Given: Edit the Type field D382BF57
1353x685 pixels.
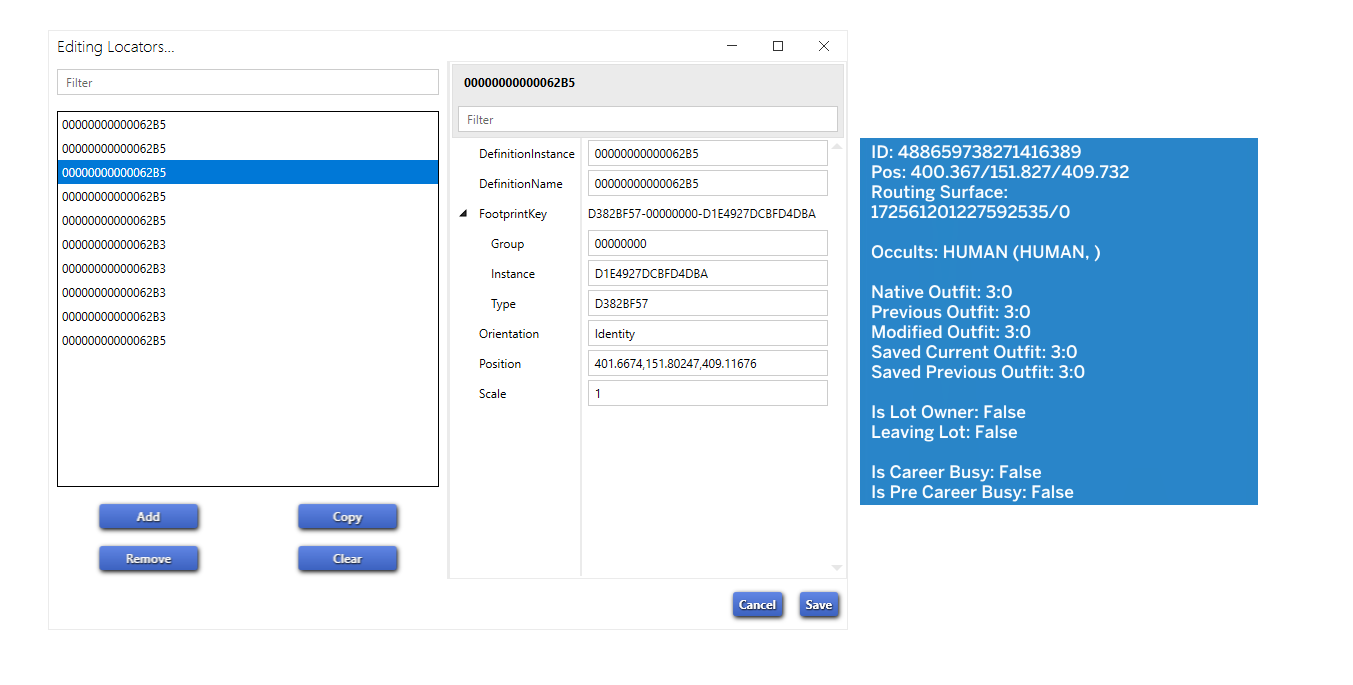Looking at the screenshot, I should (x=707, y=304).
